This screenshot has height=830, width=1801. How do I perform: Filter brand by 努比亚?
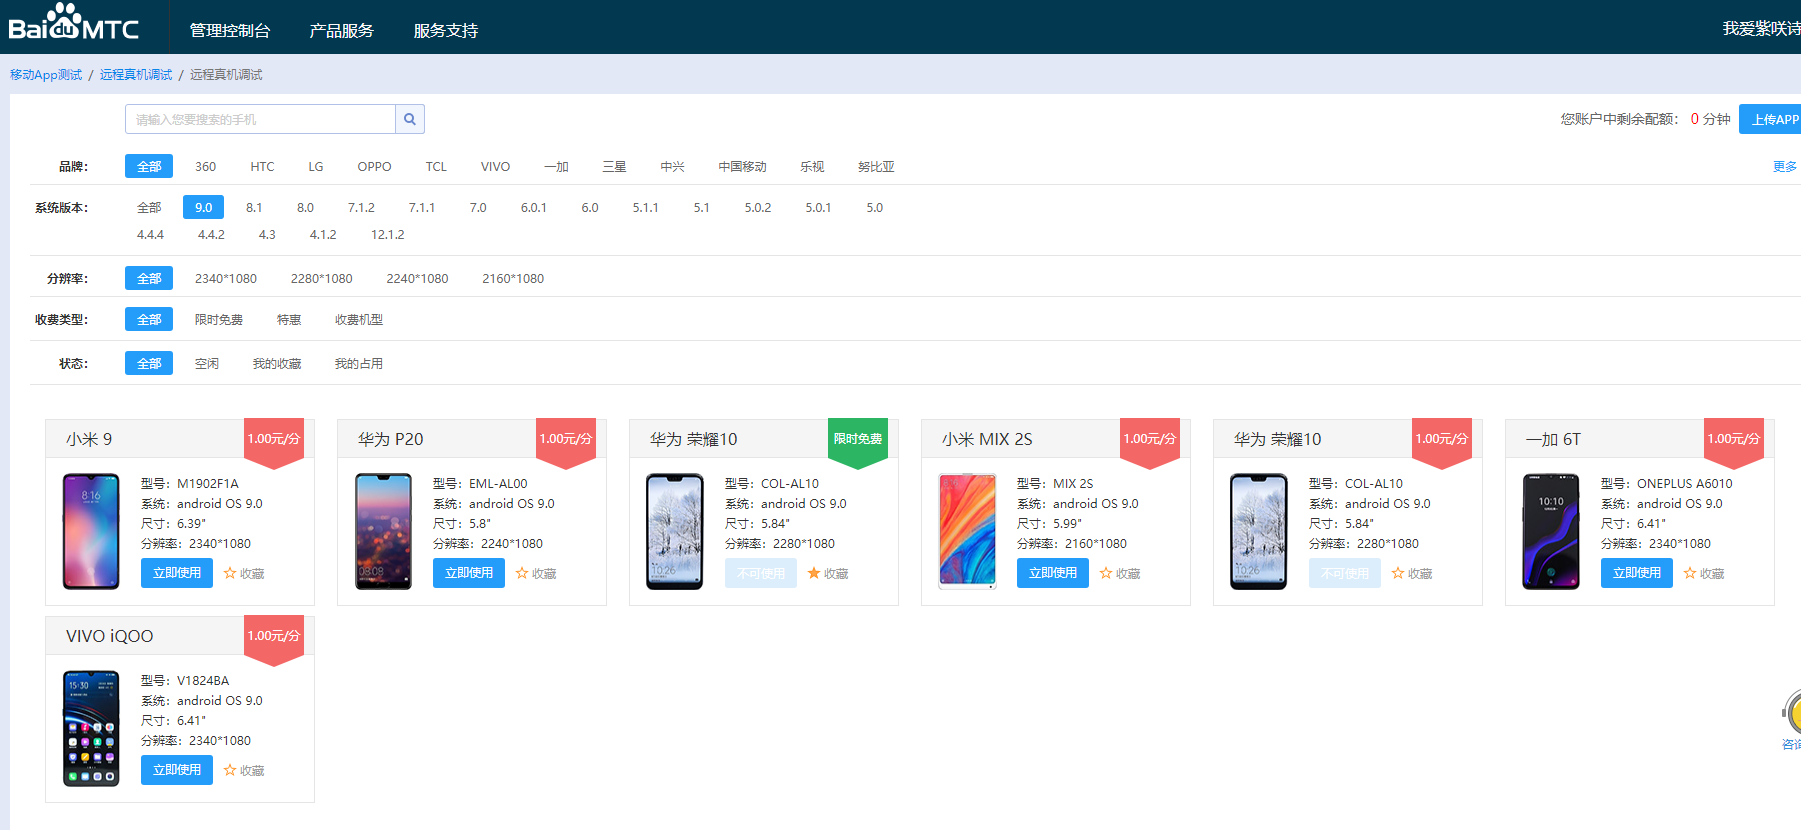[876, 167]
